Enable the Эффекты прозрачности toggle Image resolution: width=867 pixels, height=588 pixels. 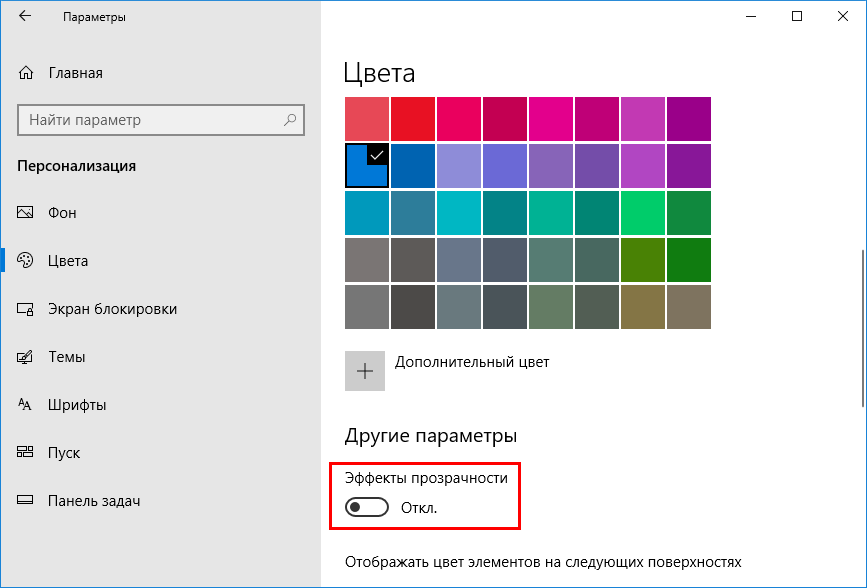[366, 508]
